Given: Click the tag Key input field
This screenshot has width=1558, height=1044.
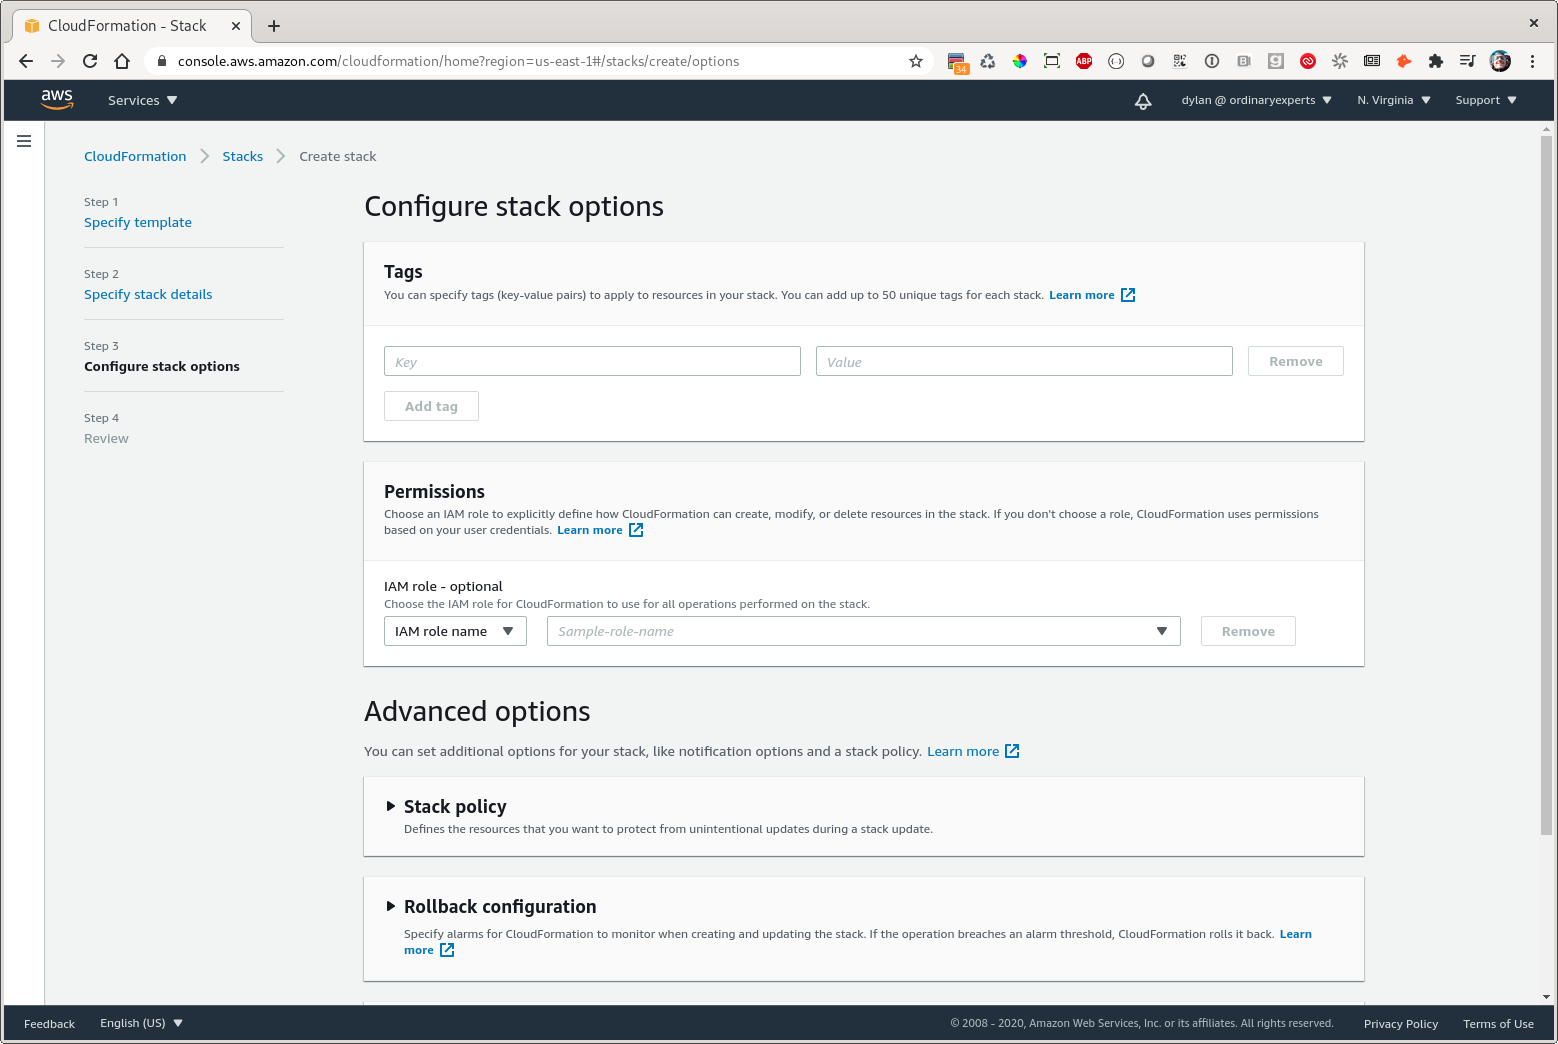Looking at the screenshot, I should coord(592,361).
